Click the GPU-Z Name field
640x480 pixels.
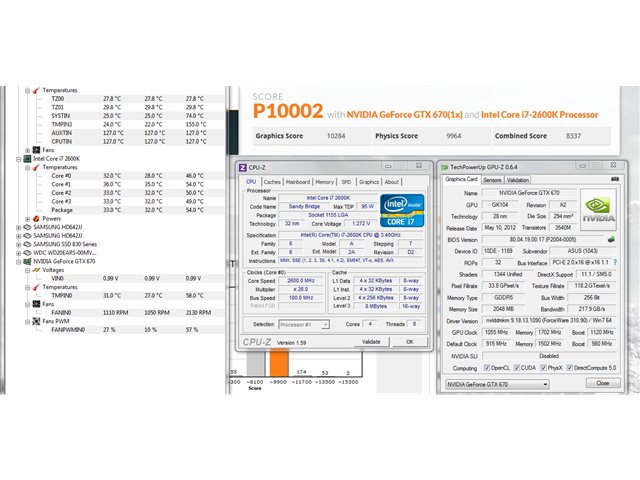[x=529, y=193]
